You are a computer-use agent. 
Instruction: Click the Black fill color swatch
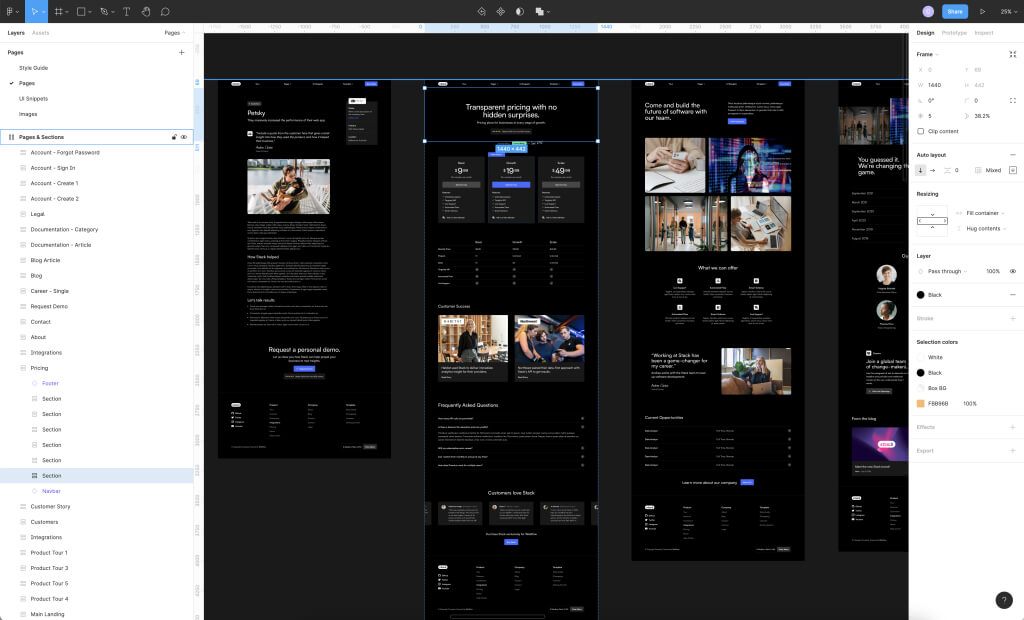tap(921, 295)
